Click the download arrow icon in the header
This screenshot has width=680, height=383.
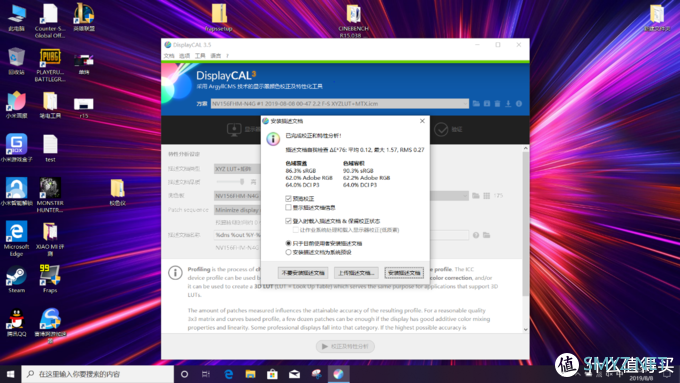(x=508, y=104)
